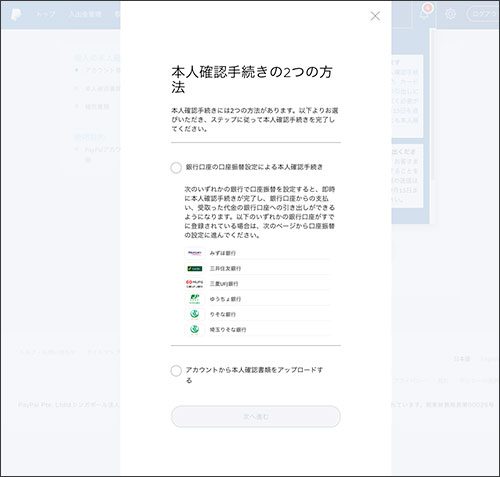Click the みずほ銀行 bank name
Viewport: 500px width, 477px height.
[223, 253]
